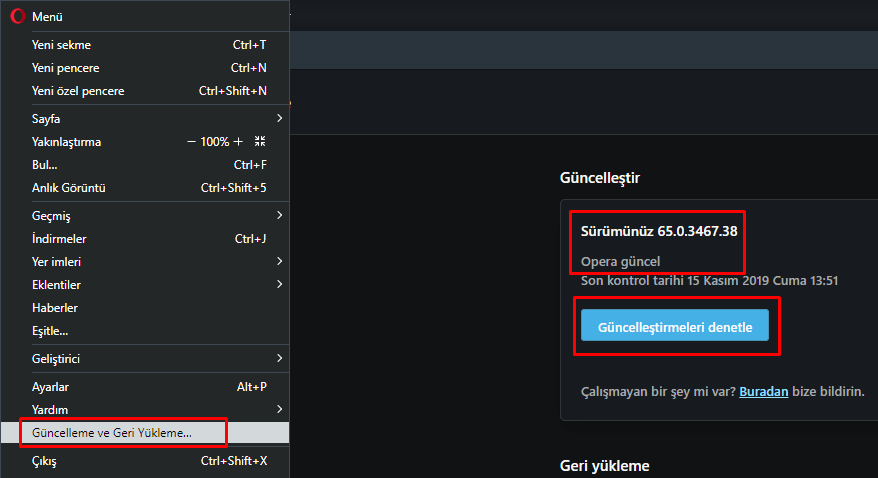Follow the Buradan report link
Image resolution: width=878 pixels, height=478 pixels.
tap(763, 391)
